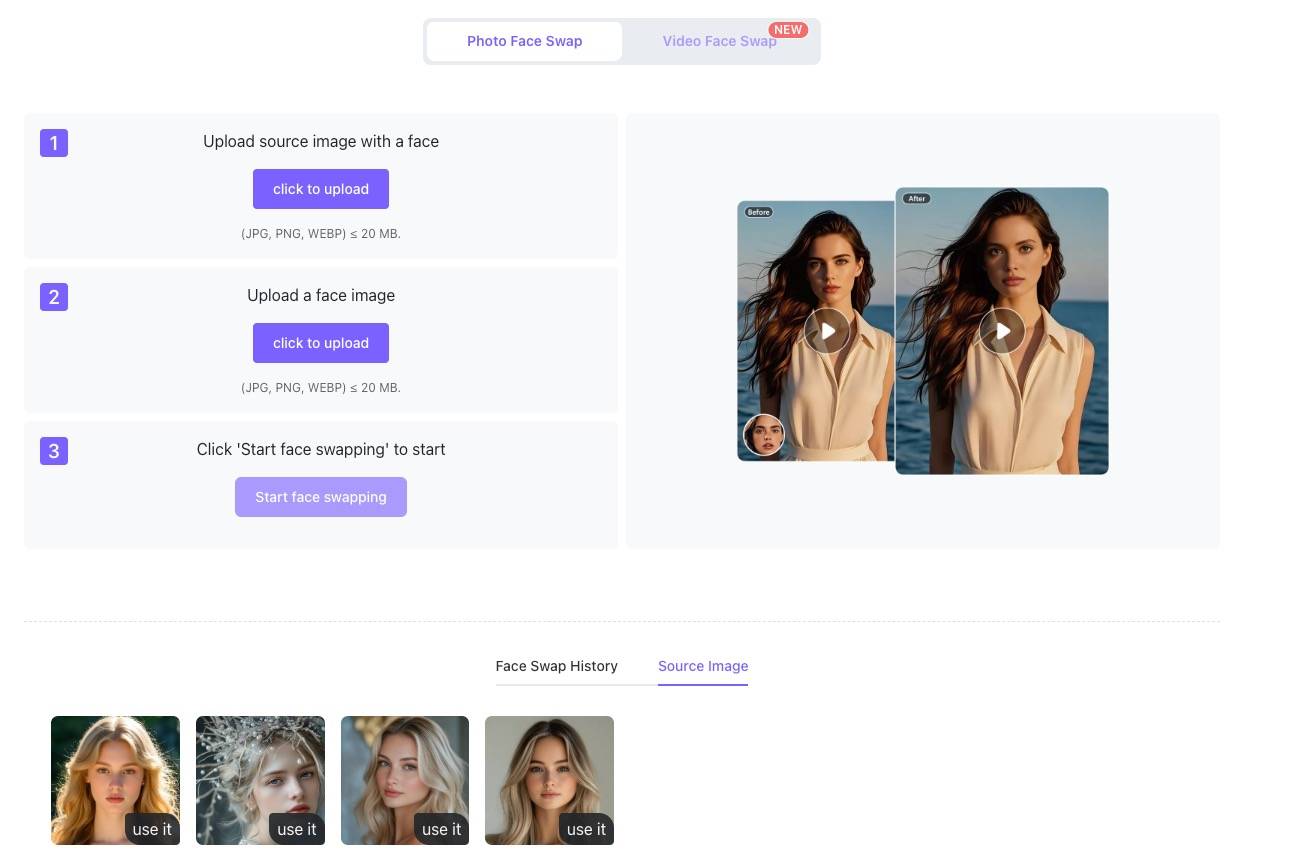The image size is (1305, 856).
Task: Use the first blonde woman source image
Action: point(151,829)
